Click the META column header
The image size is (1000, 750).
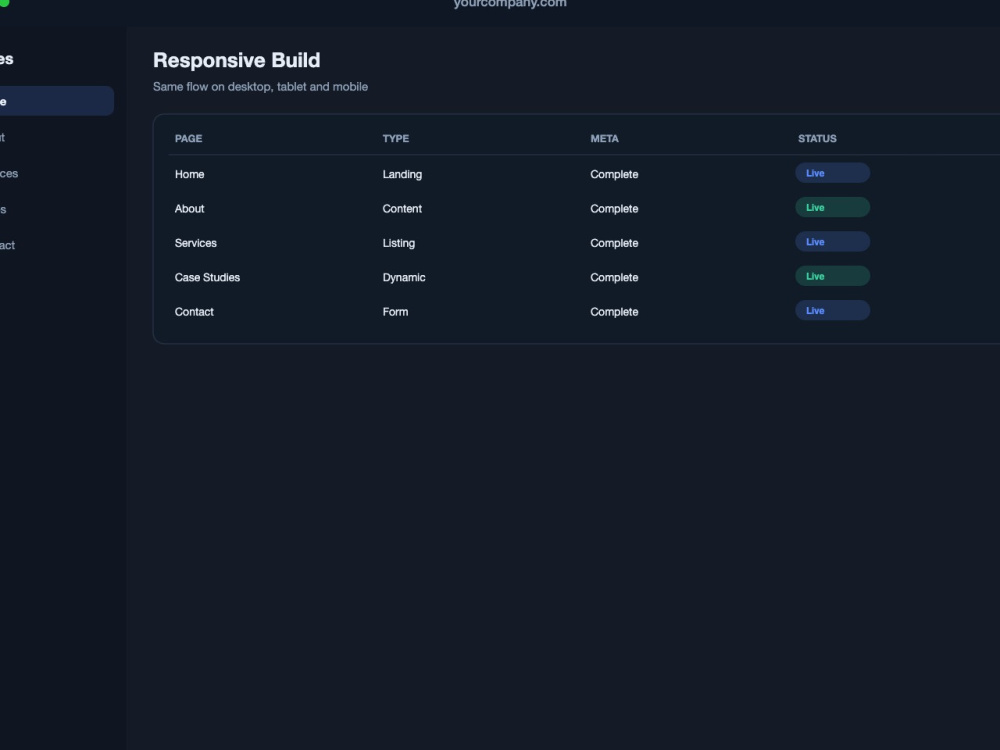point(604,138)
